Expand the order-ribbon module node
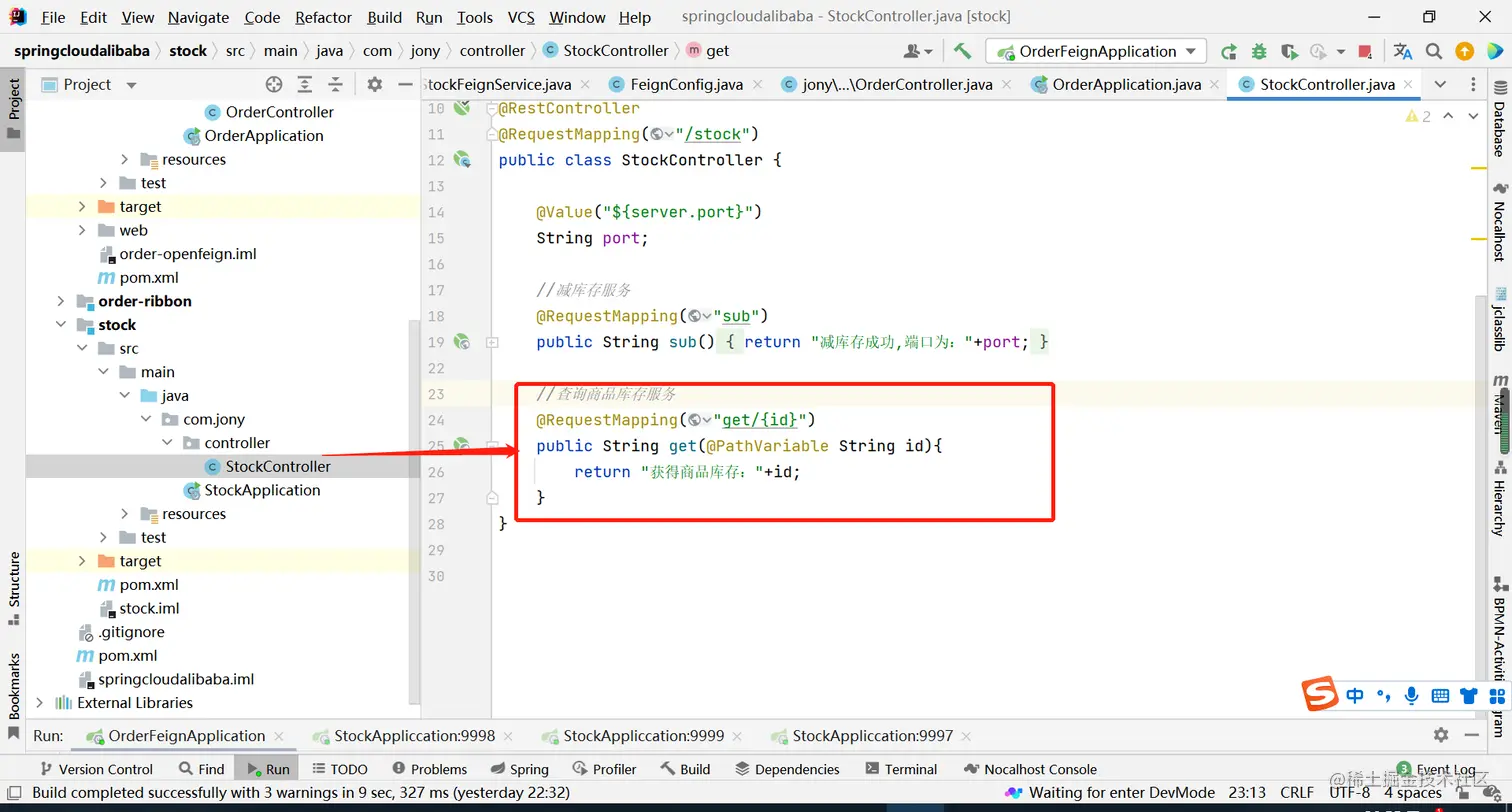Screen dimensions: 1512x812 (60, 301)
